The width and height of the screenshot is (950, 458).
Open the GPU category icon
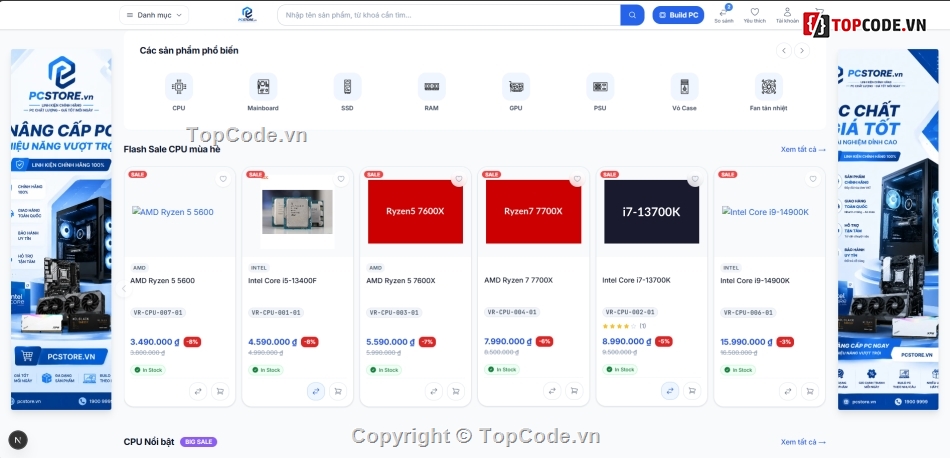click(x=516, y=87)
